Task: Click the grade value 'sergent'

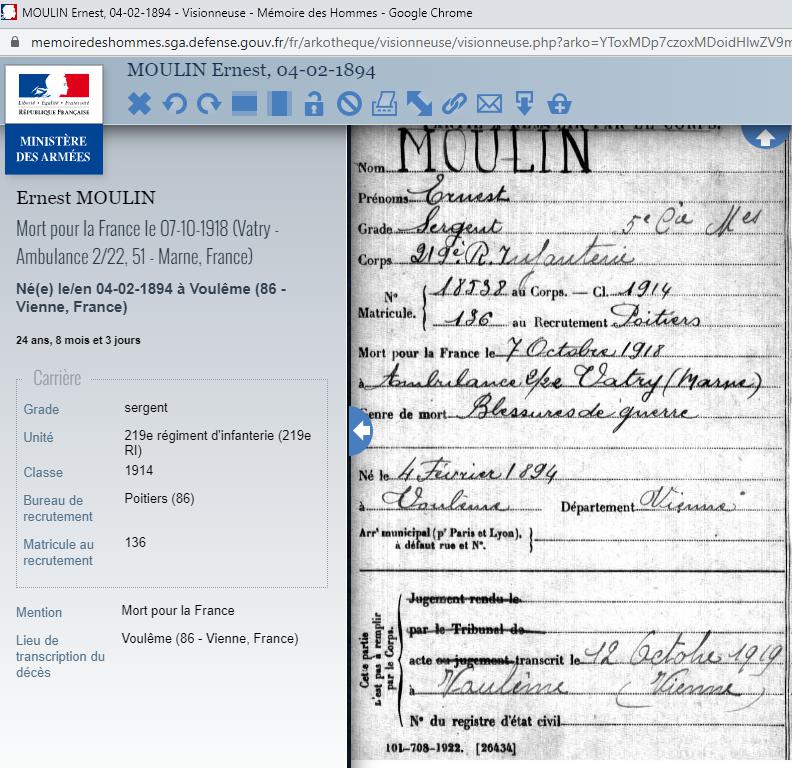Action: point(146,408)
